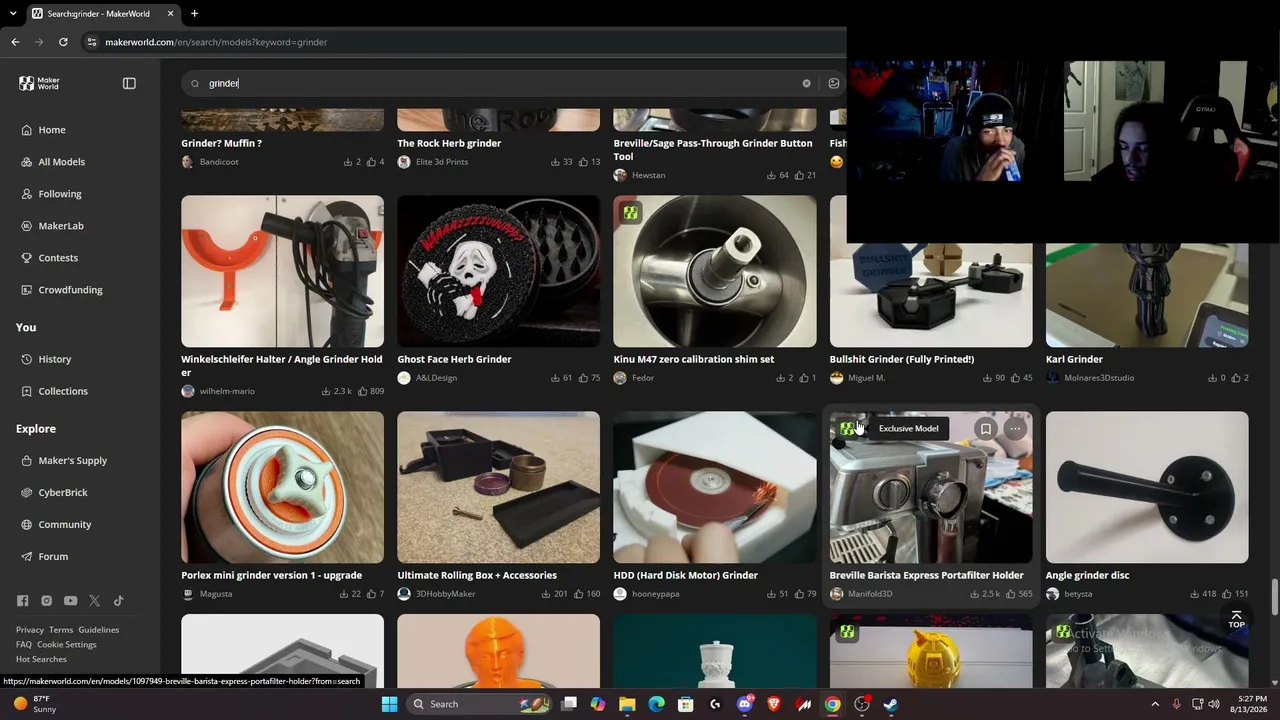Open the tab list dropdown arrow
1280x720 pixels.
pos(13,13)
